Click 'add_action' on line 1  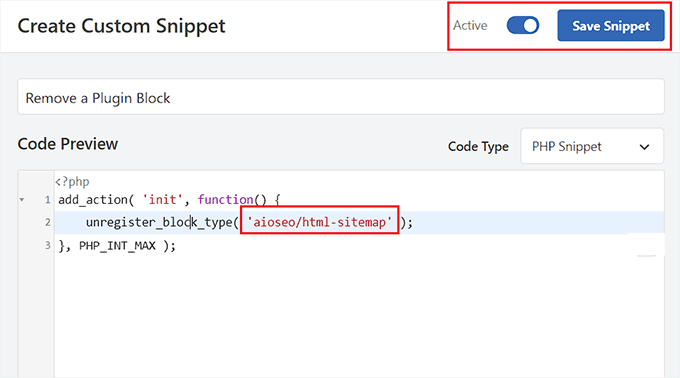pyautogui.click(x=93, y=200)
